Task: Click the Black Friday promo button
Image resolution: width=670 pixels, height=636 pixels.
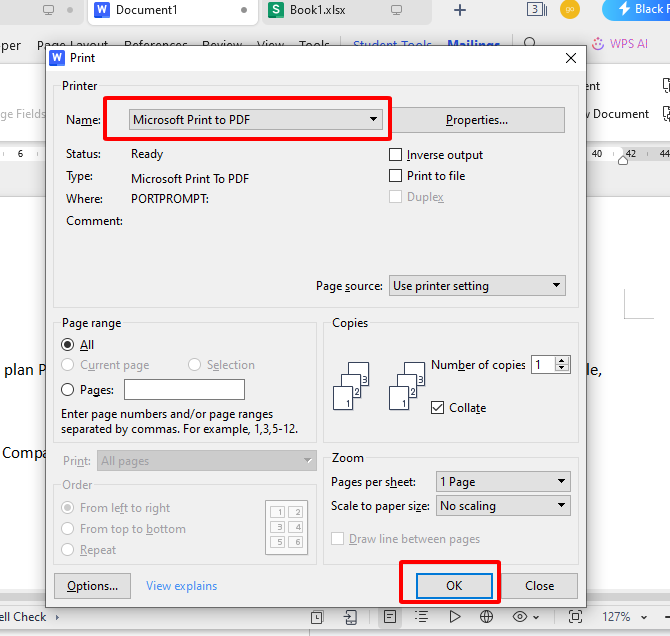Action: (x=637, y=9)
